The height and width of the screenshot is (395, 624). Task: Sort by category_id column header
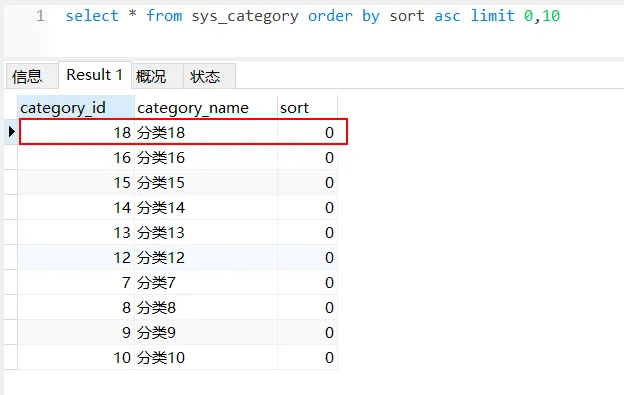pyautogui.click(x=76, y=108)
